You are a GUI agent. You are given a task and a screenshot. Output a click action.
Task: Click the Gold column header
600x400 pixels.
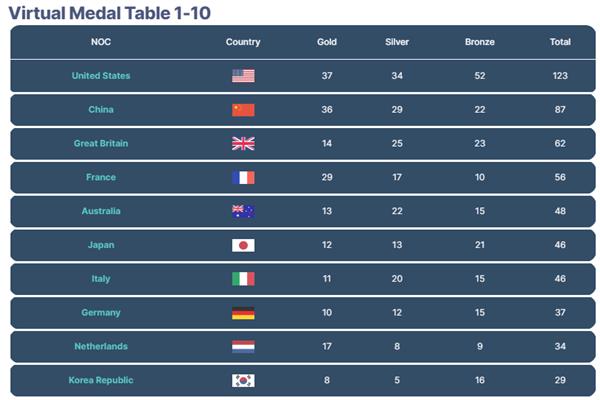click(x=327, y=42)
